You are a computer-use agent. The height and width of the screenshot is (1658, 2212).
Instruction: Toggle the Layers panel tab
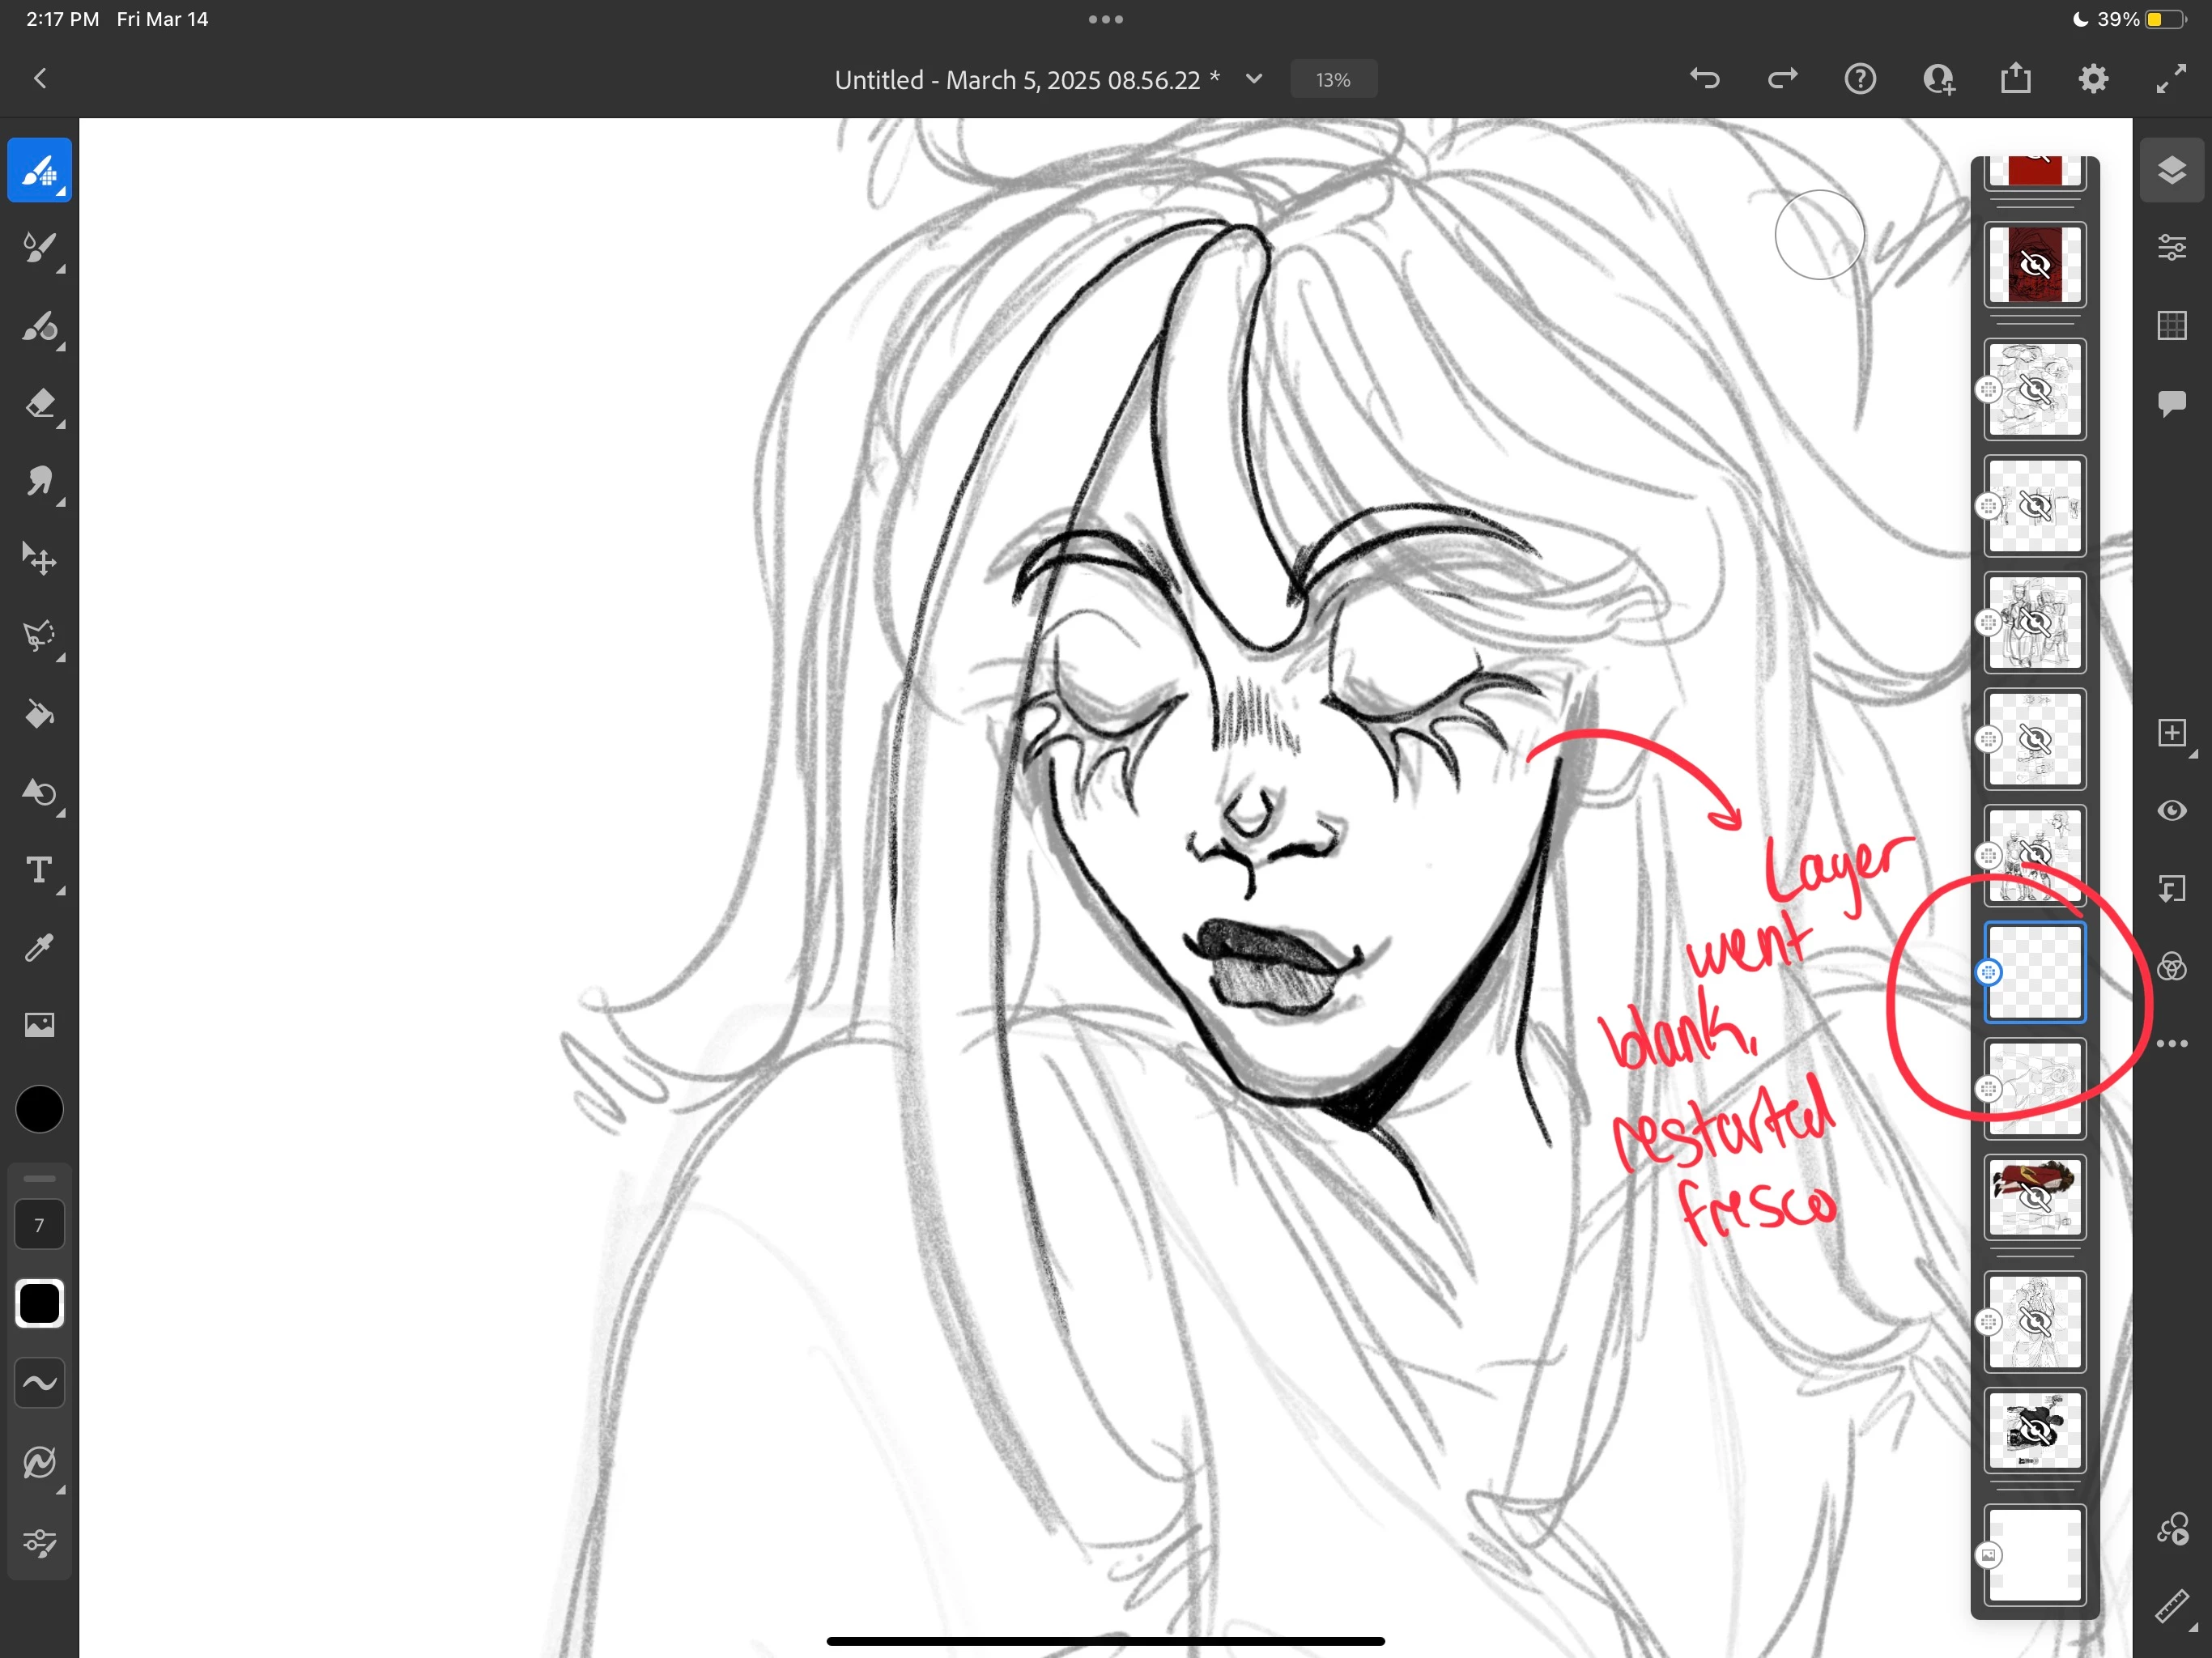tap(2171, 170)
